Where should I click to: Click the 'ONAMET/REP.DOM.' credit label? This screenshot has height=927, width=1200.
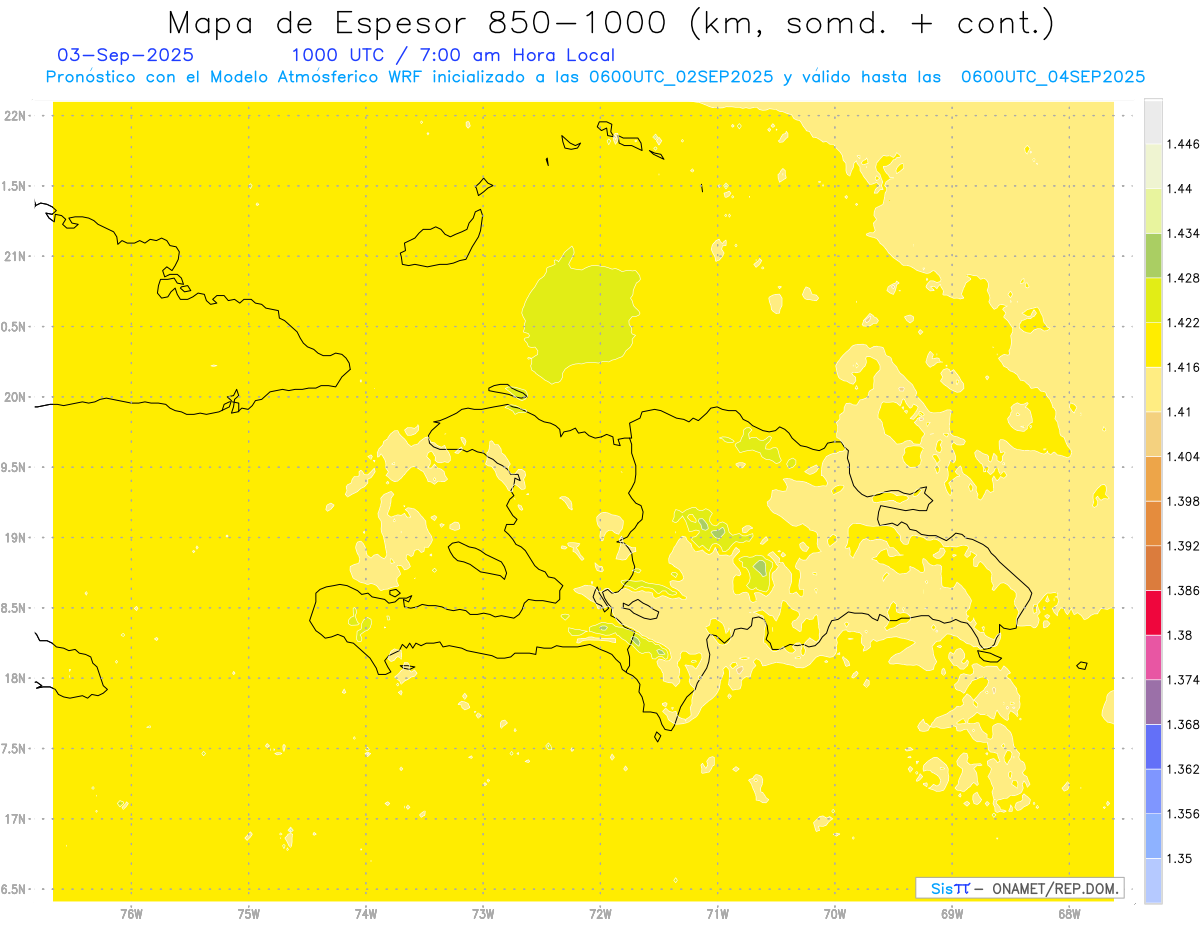pyautogui.click(x=1057, y=888)
